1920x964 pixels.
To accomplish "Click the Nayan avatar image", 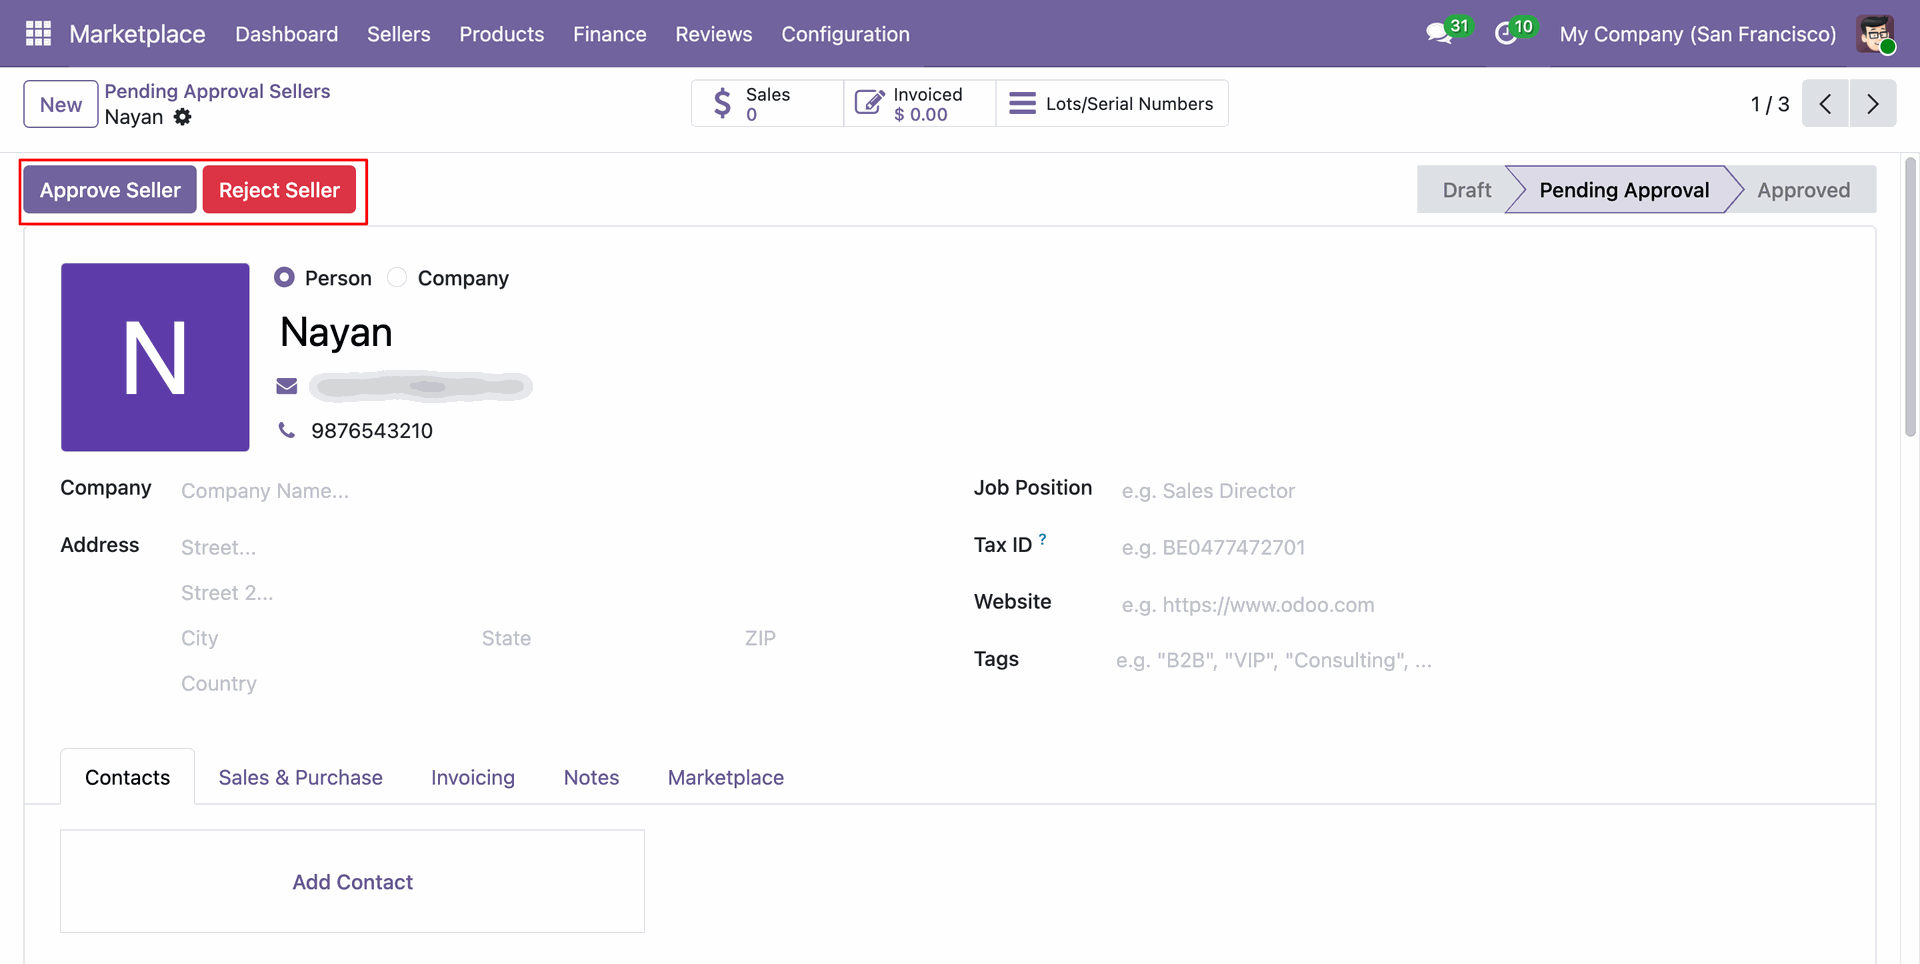I will coord(155,357).
